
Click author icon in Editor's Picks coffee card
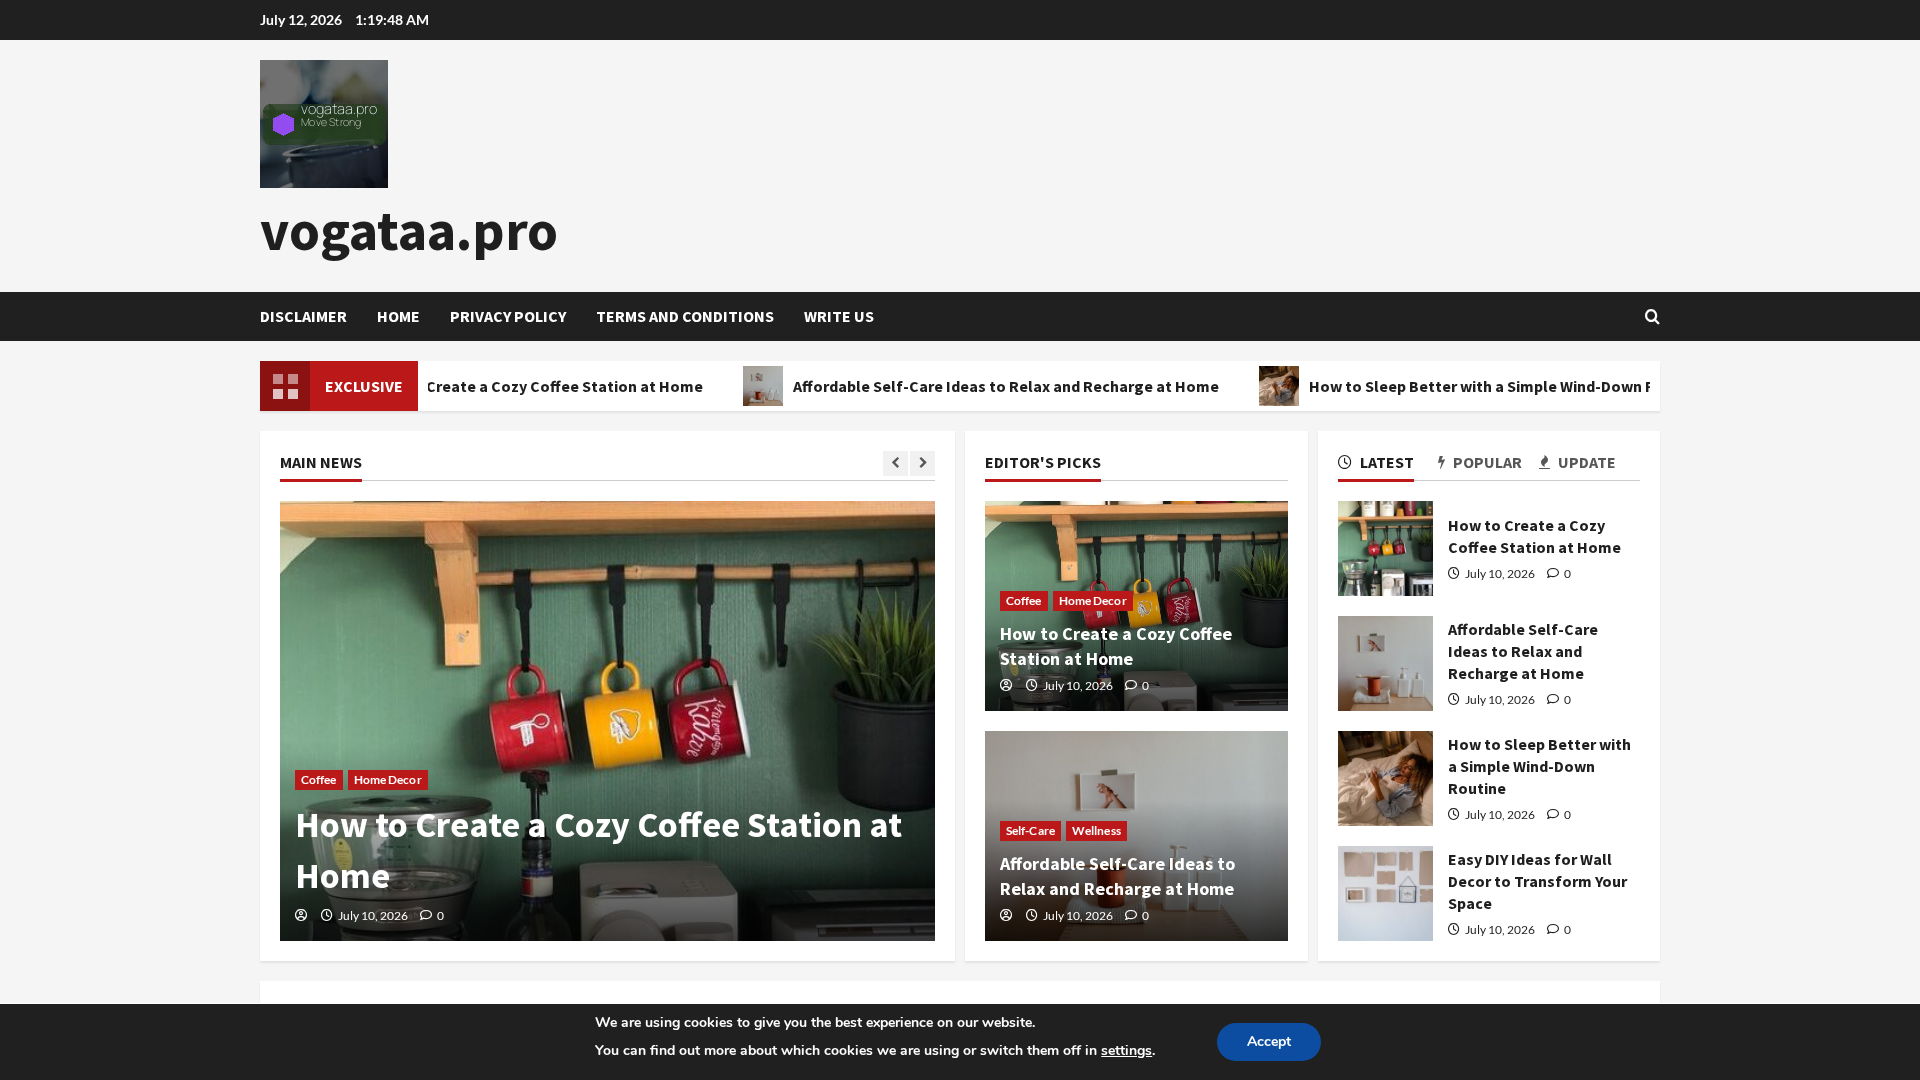1006,685
